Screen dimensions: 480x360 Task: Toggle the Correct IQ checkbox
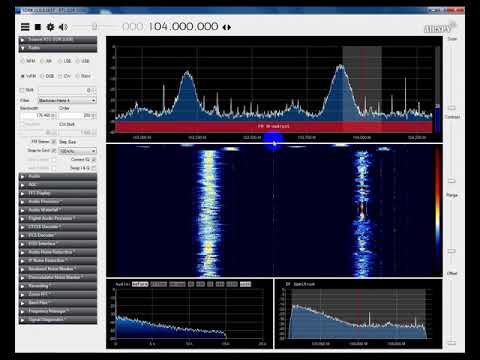tap(94, 159)
